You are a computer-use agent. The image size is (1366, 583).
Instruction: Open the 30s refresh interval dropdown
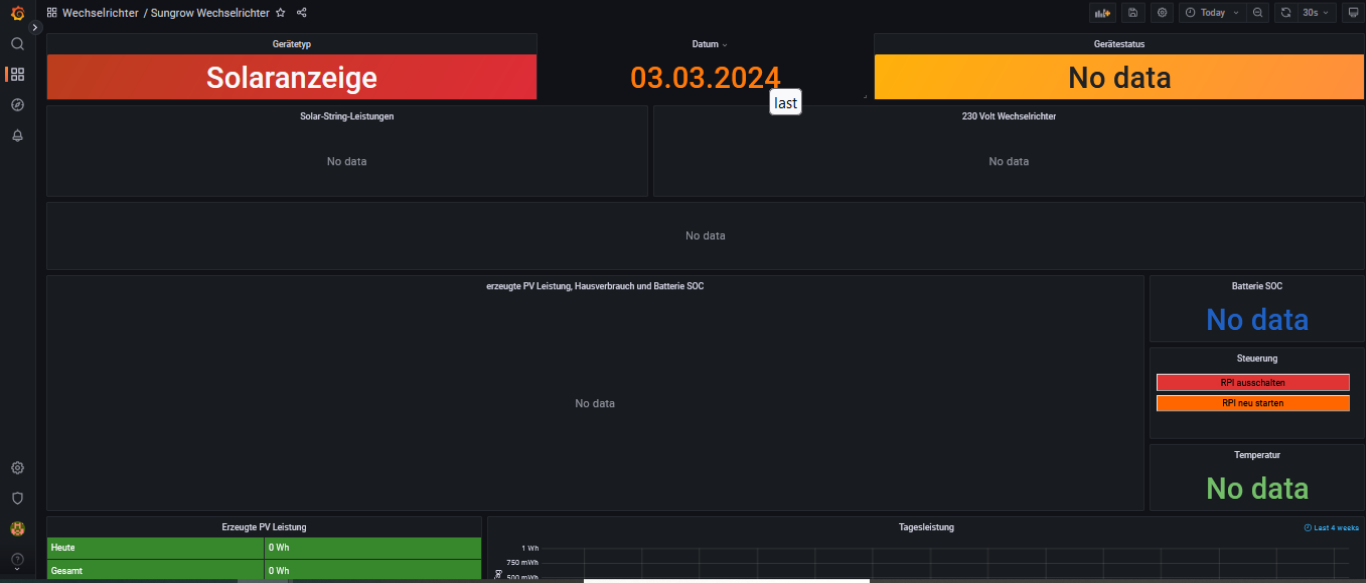(1315, 13)
